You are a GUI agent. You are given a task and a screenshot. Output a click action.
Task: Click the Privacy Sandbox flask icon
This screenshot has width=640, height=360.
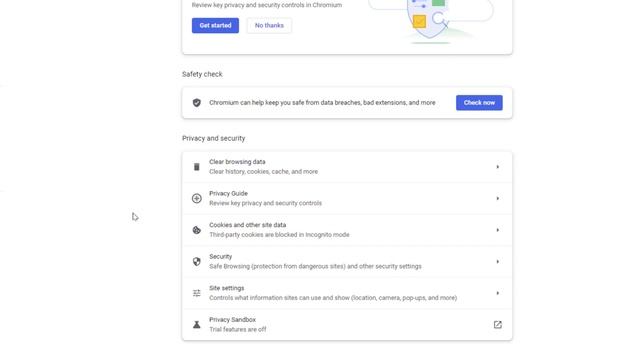click(x=197, y=325)
